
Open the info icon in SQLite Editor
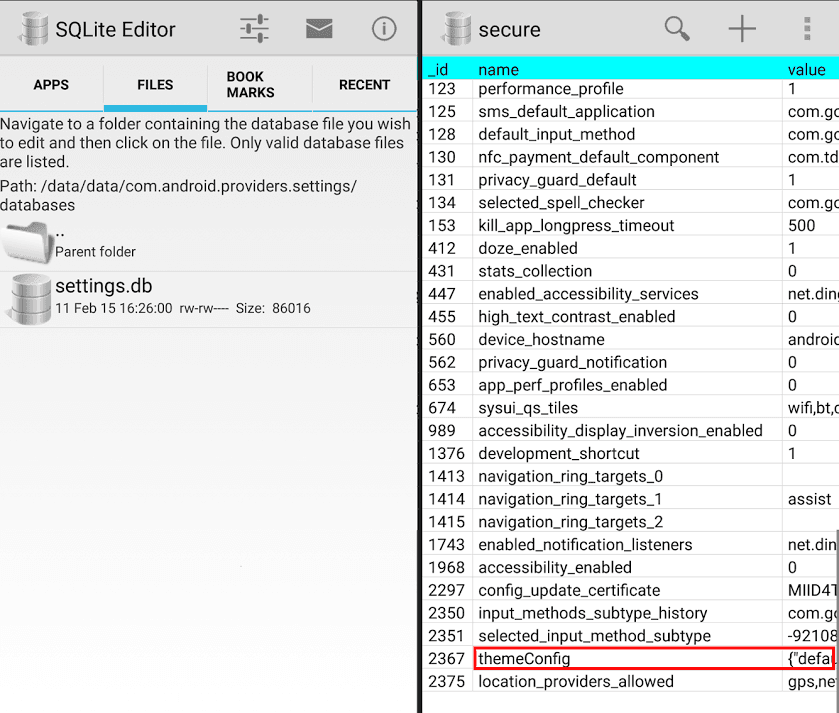(x=384, y=29)
